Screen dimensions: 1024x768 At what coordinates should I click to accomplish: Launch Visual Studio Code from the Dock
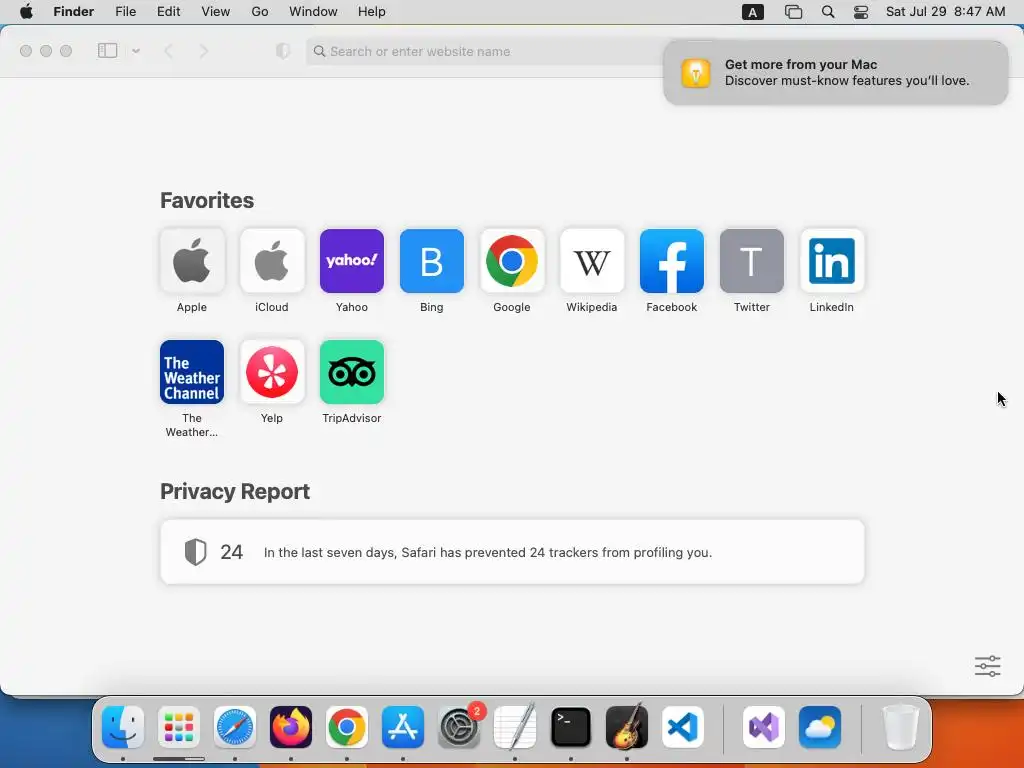(x=683, y=727)
